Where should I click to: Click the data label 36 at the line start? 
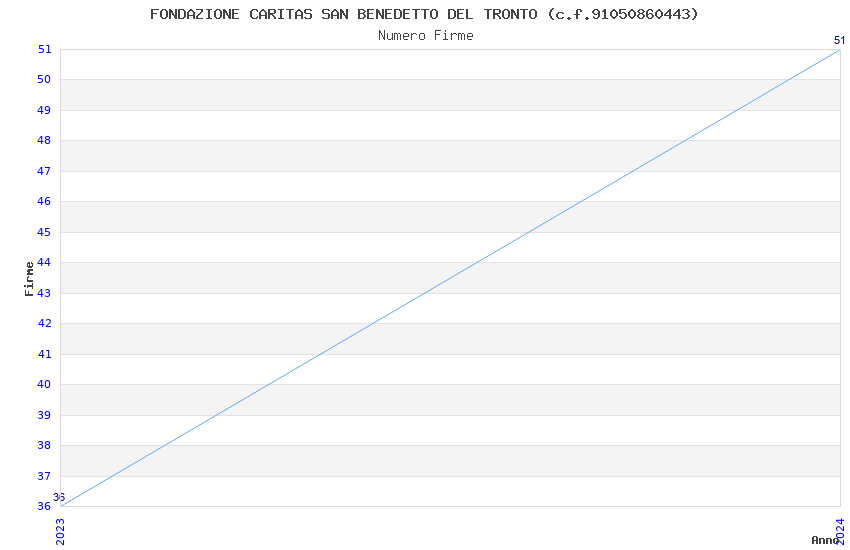(x=59, y=497)
